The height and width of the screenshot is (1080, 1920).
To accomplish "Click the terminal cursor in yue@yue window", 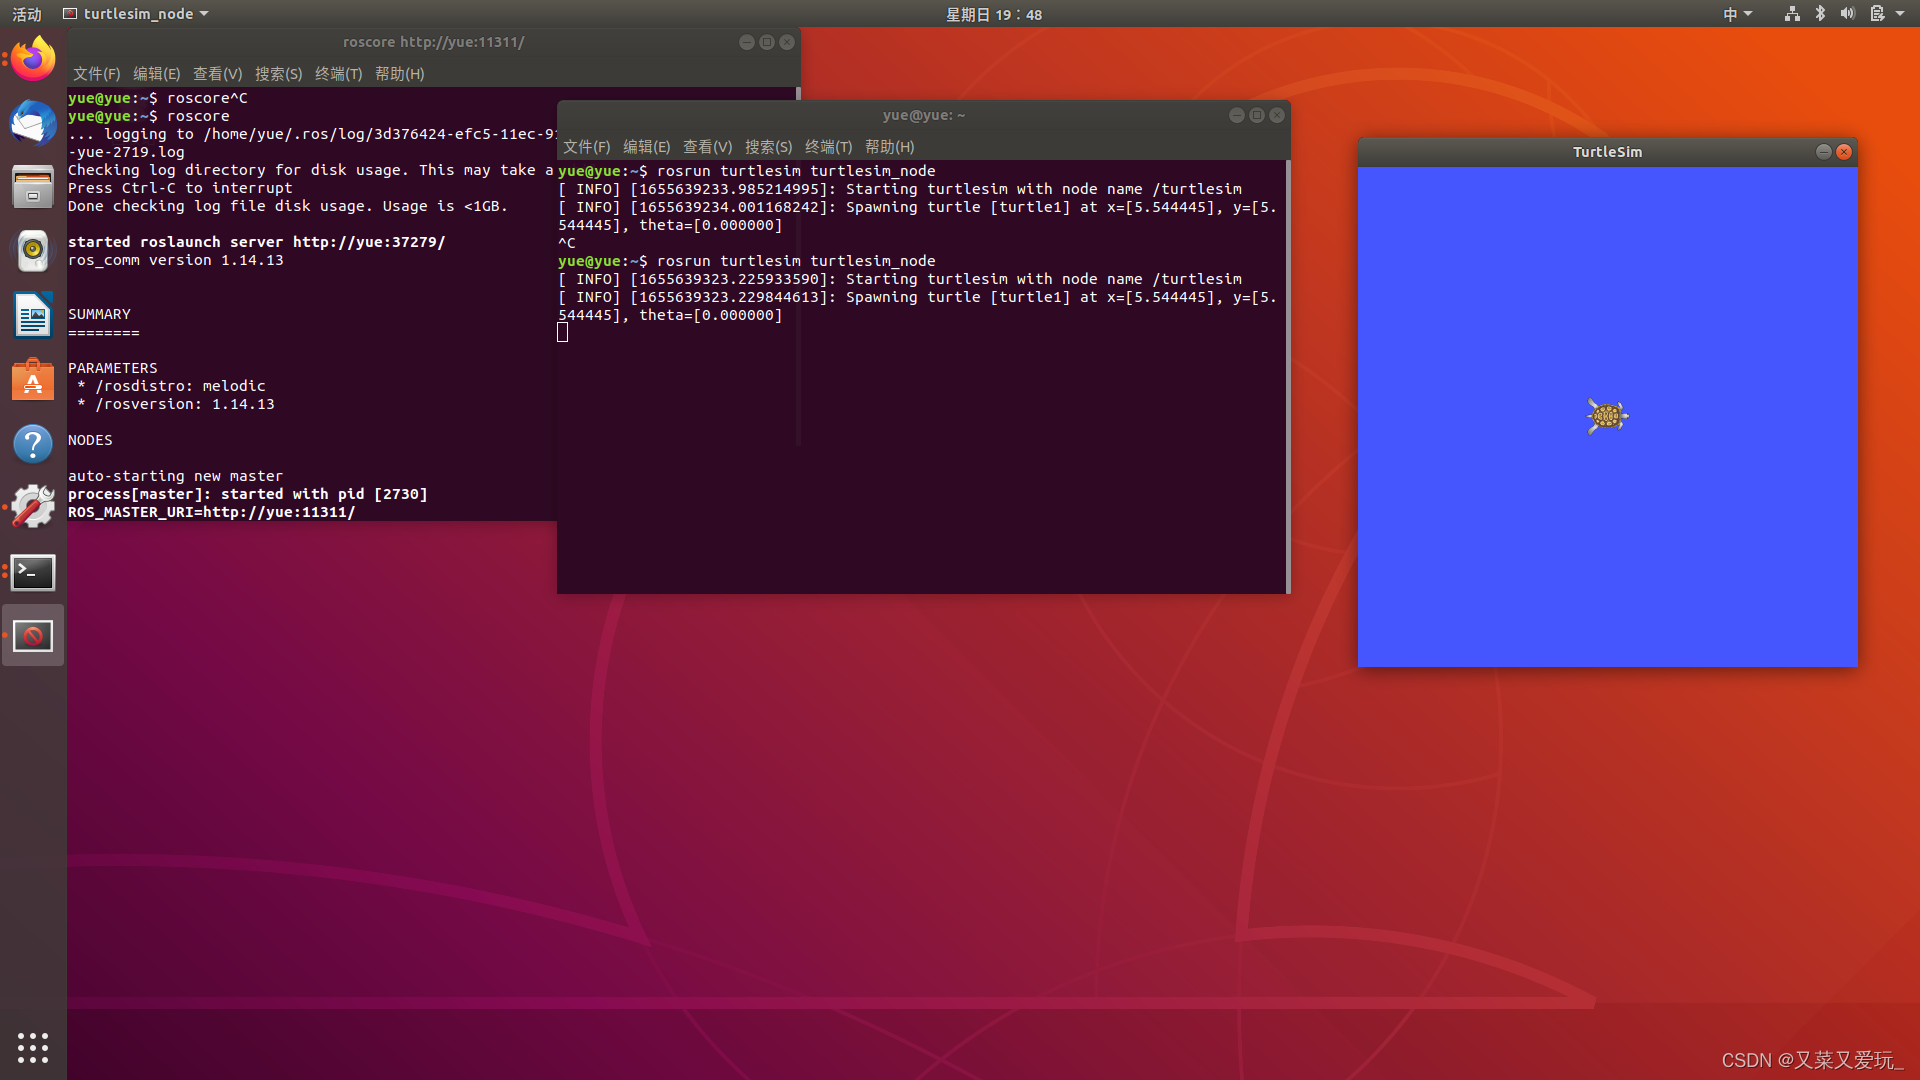I will click(563, 333).
